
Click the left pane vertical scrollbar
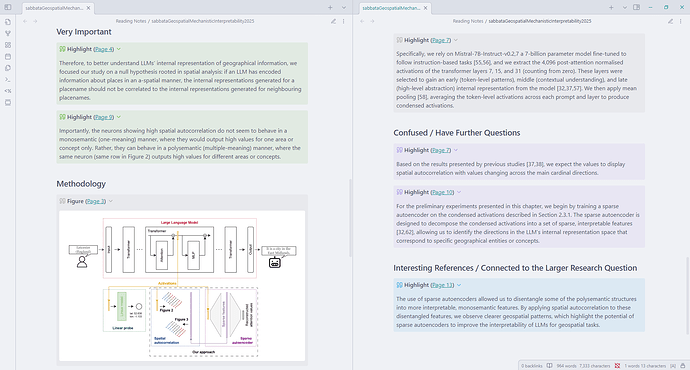point(350,218)
